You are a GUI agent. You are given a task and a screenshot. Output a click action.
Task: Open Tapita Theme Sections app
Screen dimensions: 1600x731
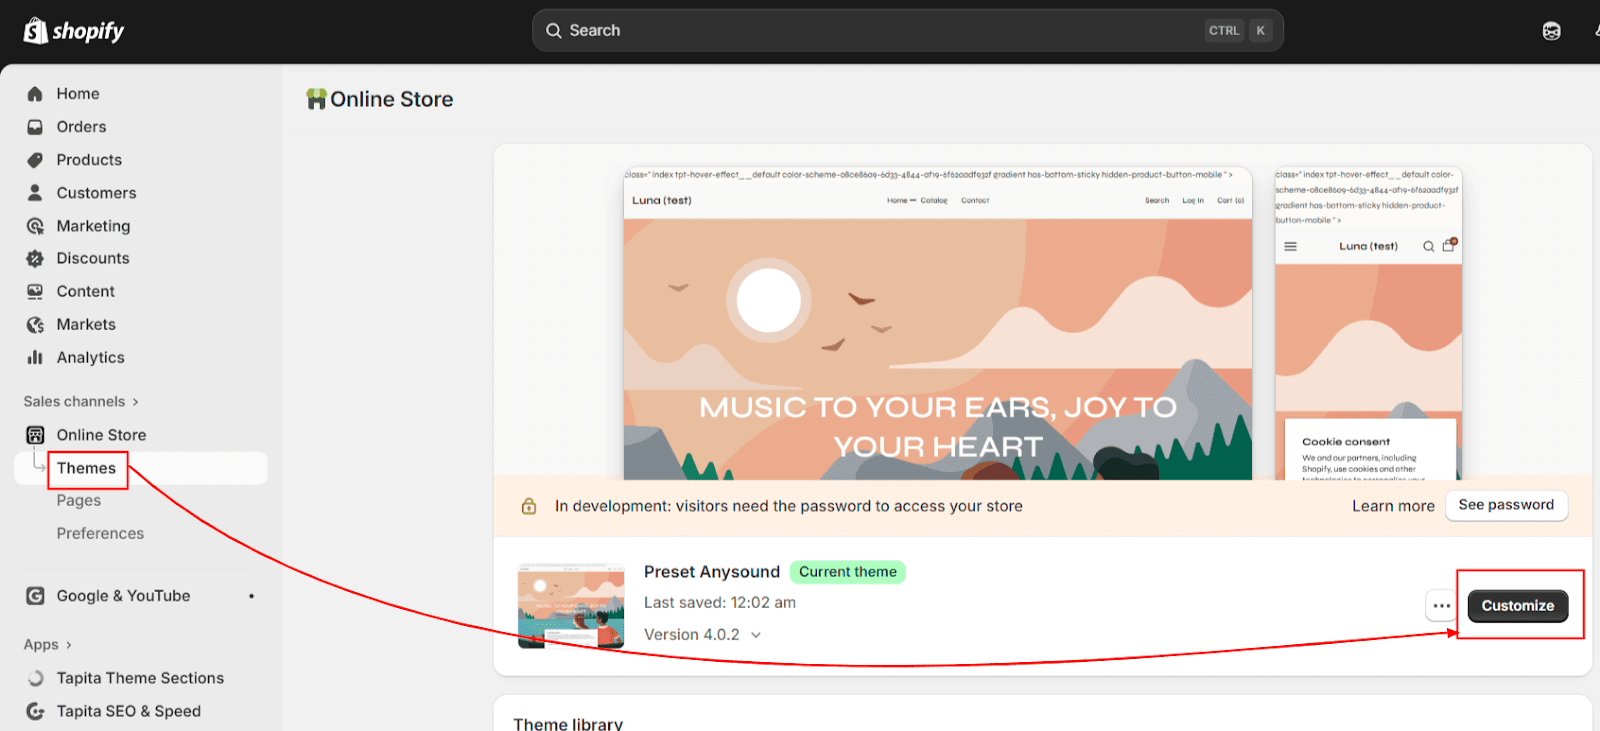[140, 678]
